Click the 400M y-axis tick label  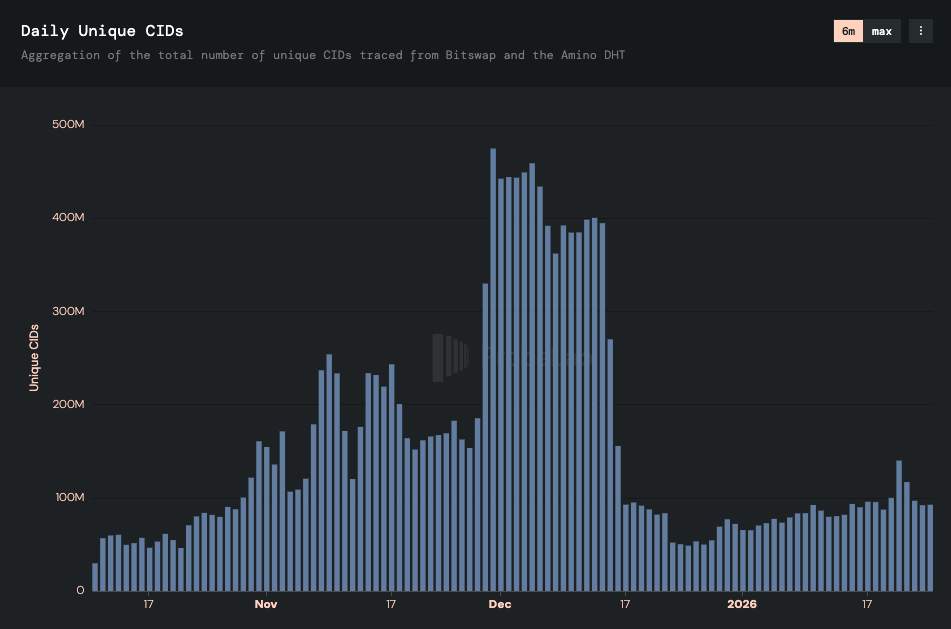(67, 218)
